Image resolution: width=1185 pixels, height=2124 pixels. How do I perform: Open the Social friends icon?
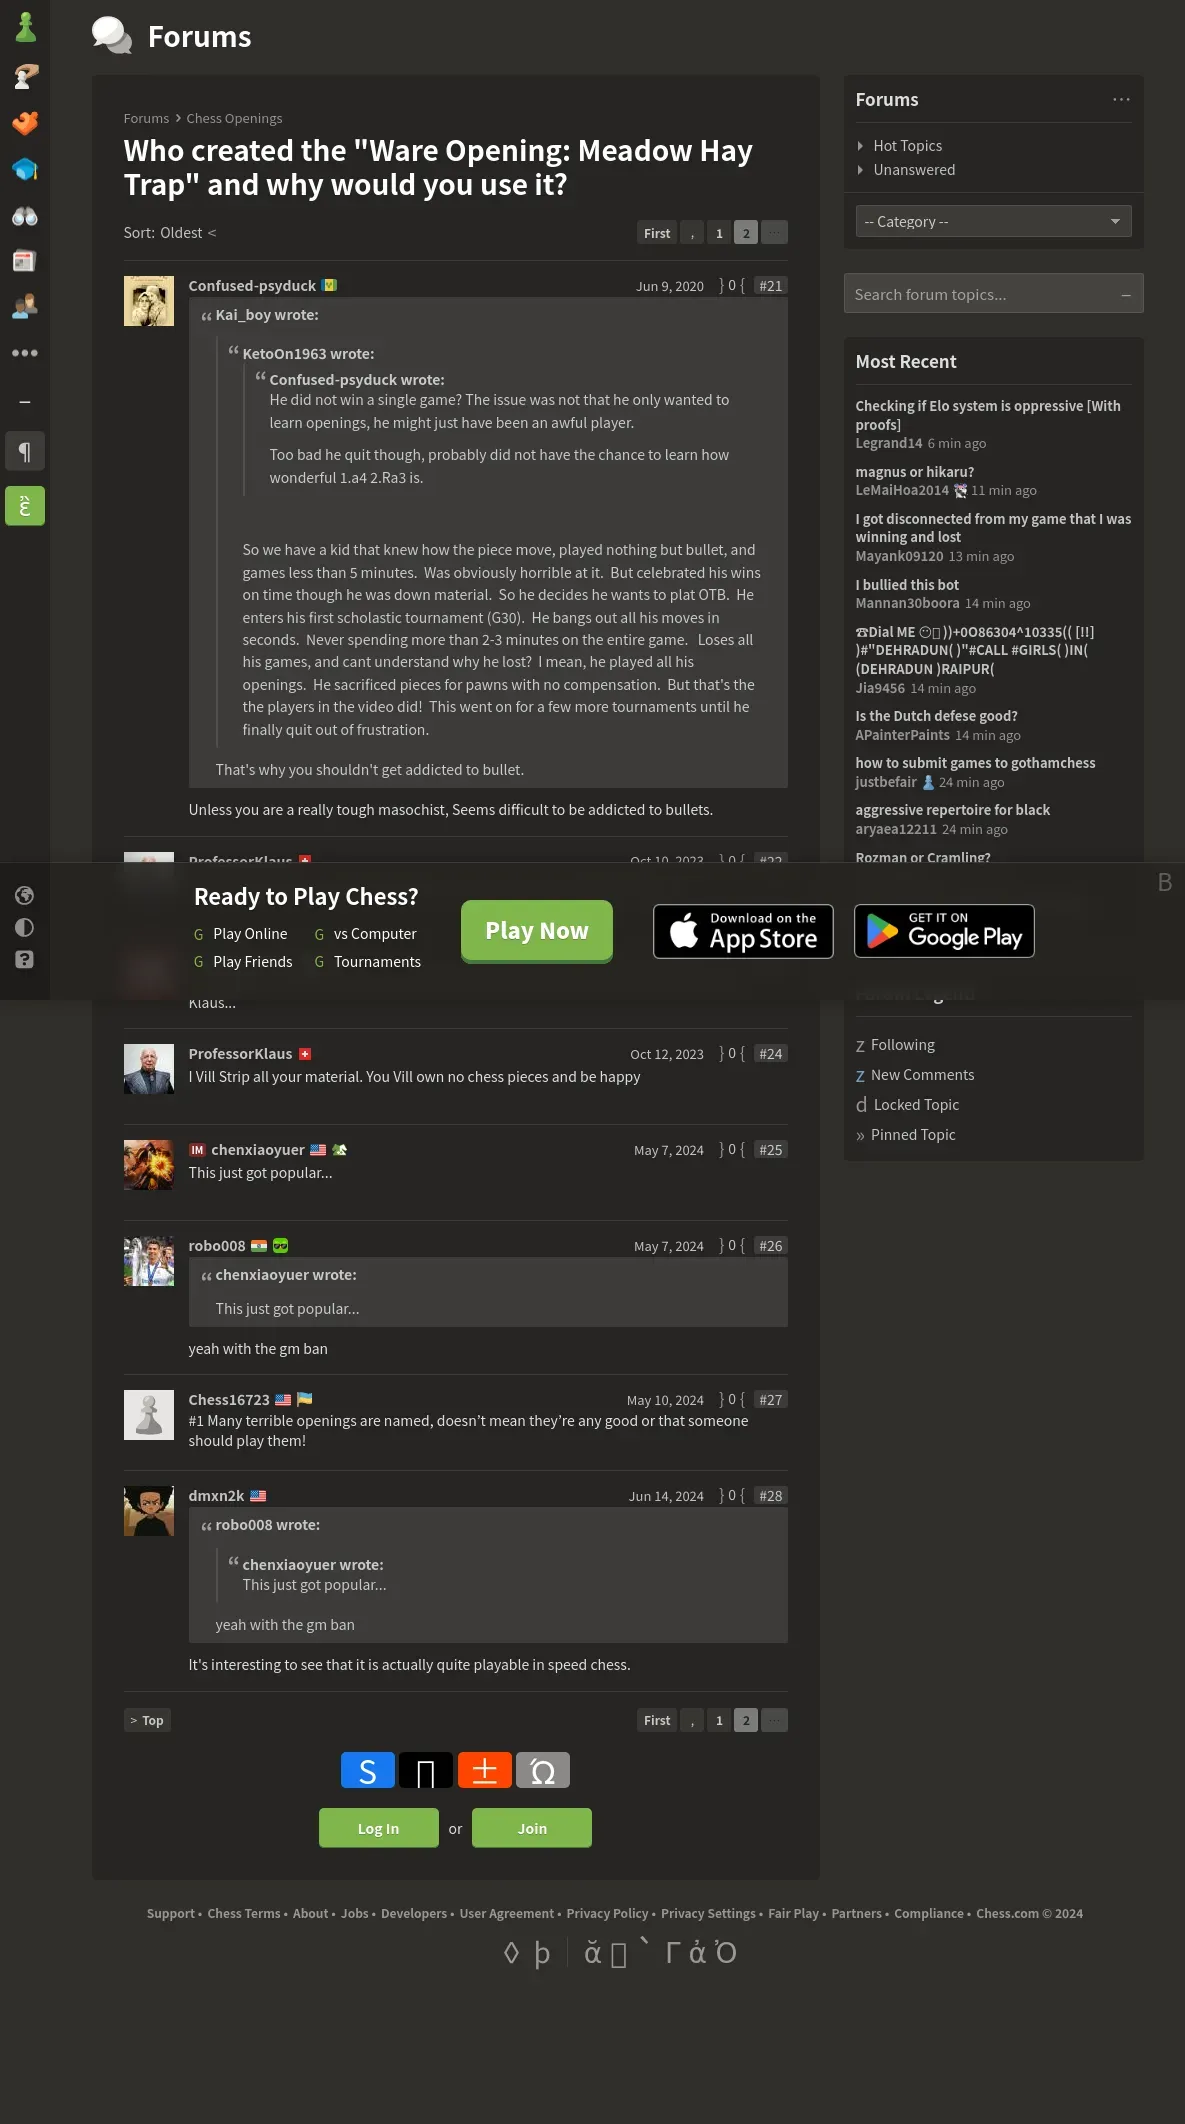25,306
